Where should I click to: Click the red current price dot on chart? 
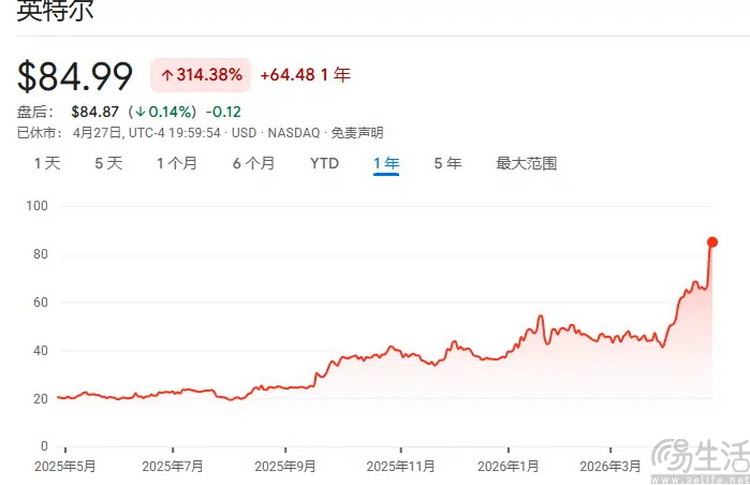point(712,242)
